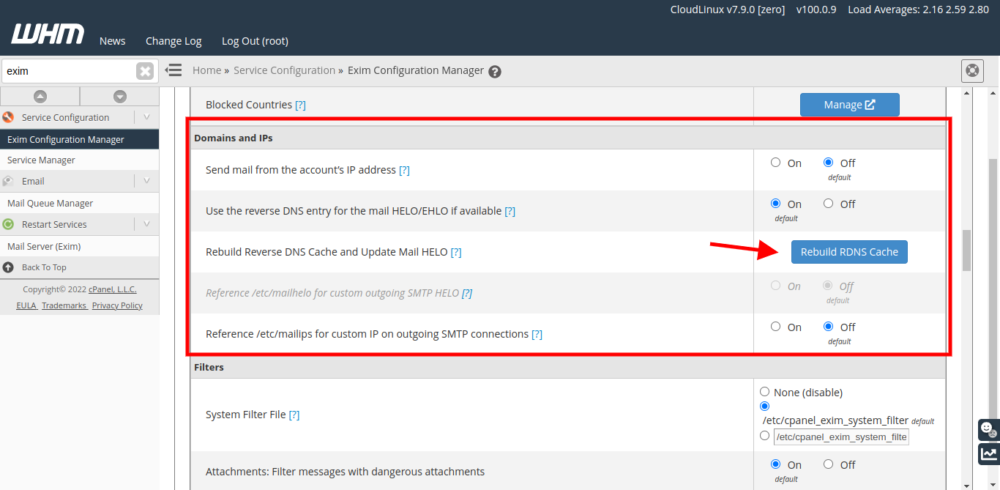Open help for reverse DNS HELO/EHLO option
The width and height of the screenshot is (1000, 490).
(510, 211)
